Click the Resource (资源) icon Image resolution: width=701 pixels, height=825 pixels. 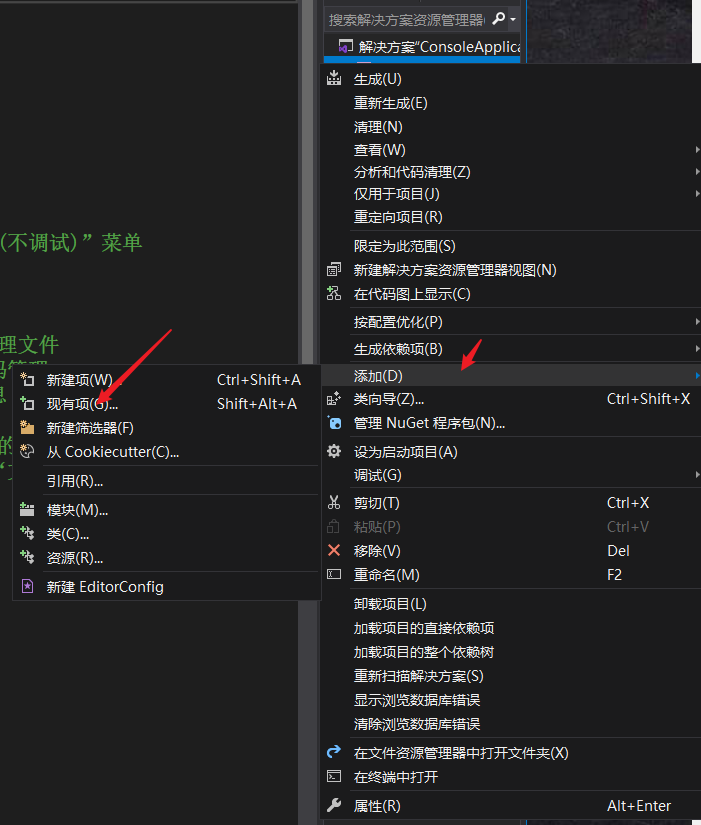point(27,557)
